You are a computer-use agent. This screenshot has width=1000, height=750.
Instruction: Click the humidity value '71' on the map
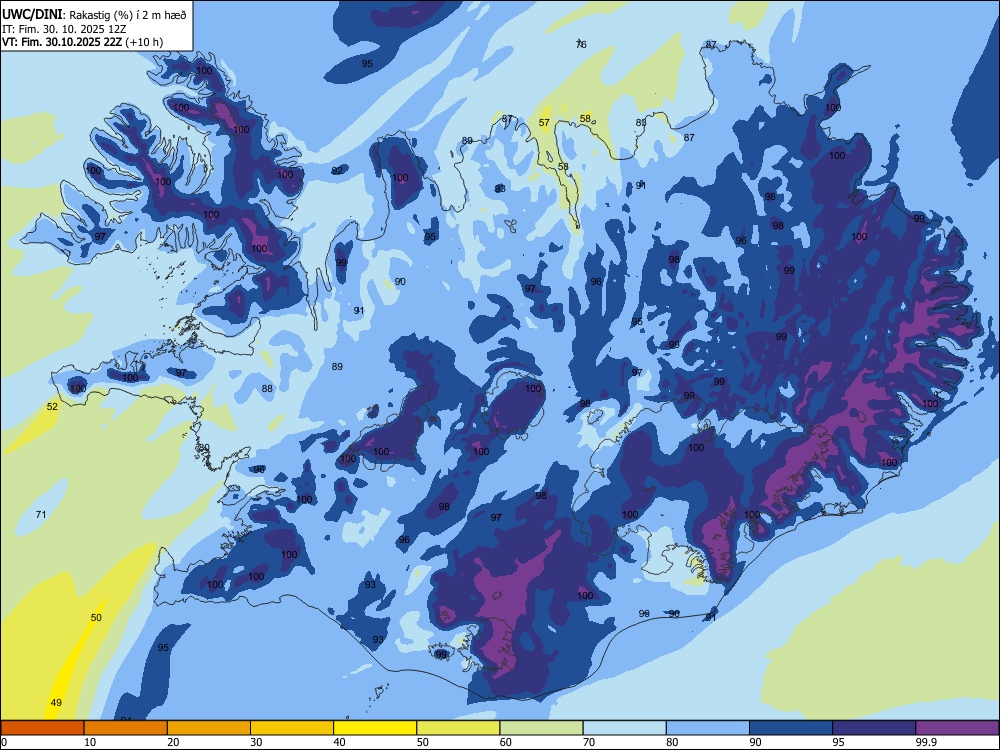[41, 514]
